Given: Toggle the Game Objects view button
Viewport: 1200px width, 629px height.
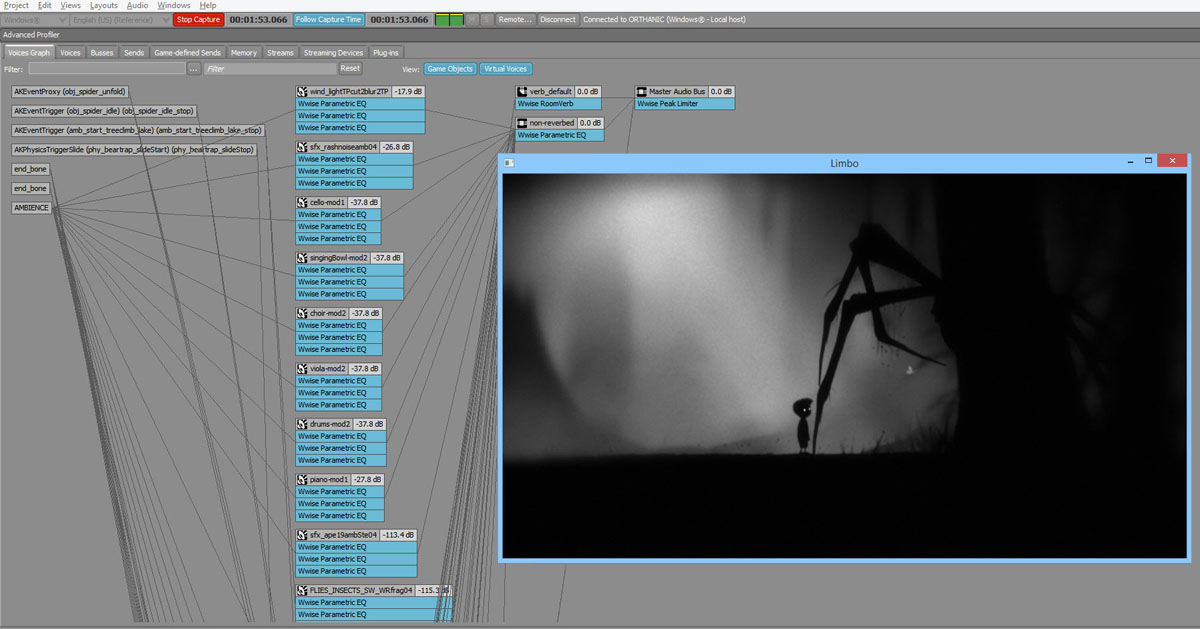Looking at the screenshot, I should (x=449, y=69).
